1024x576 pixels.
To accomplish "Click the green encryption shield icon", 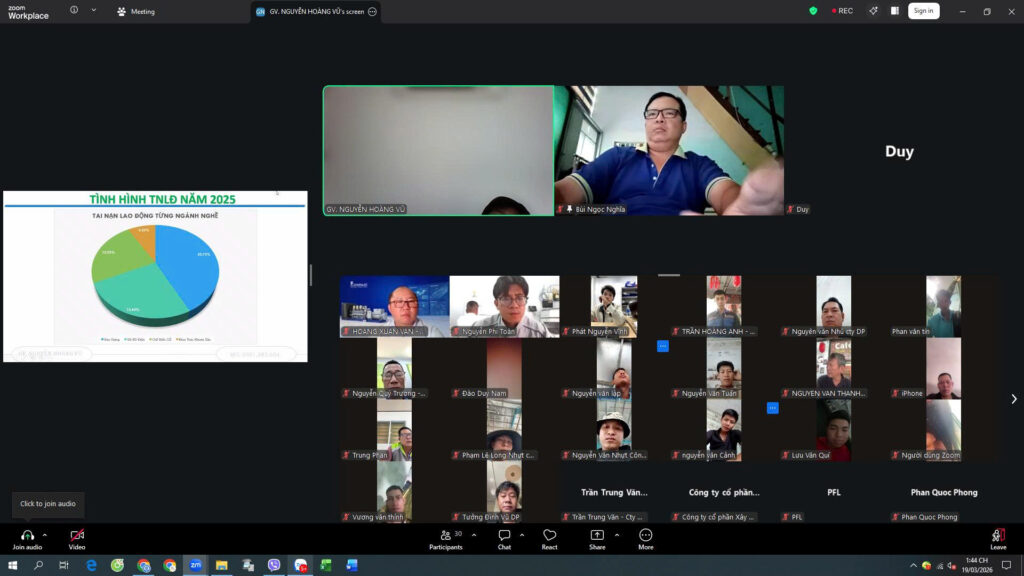I will (813, 11).
